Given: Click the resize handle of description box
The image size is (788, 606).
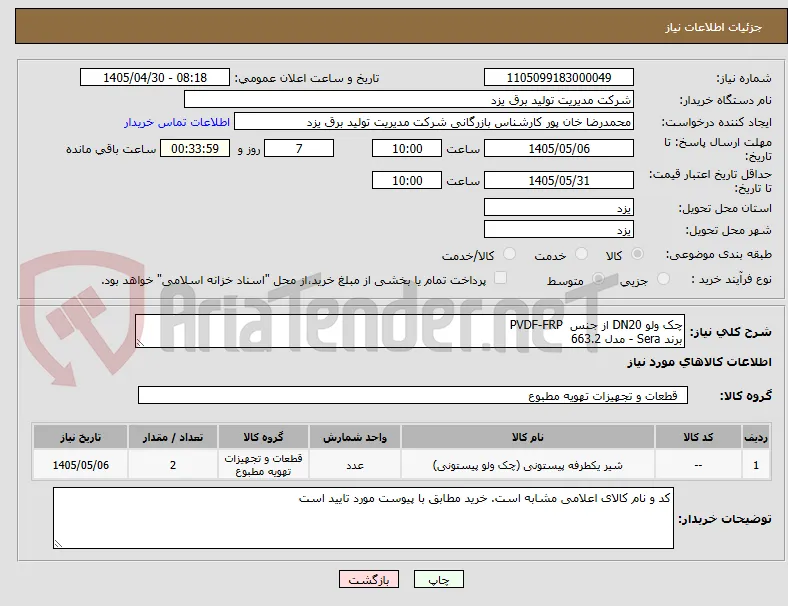Looking at the screenshot, I should pos(140,343).
